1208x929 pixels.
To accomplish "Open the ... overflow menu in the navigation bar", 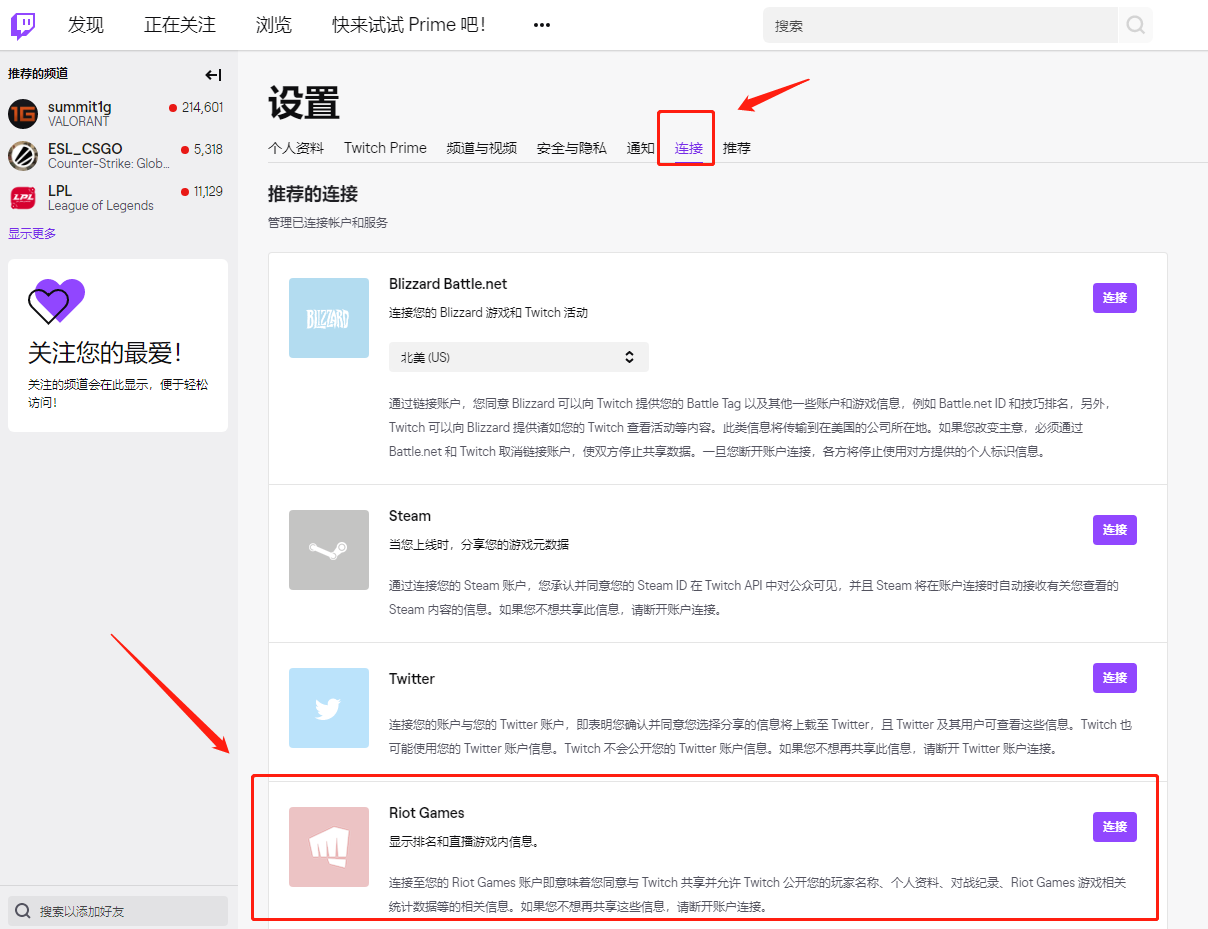I will click(x=541, y=24).
